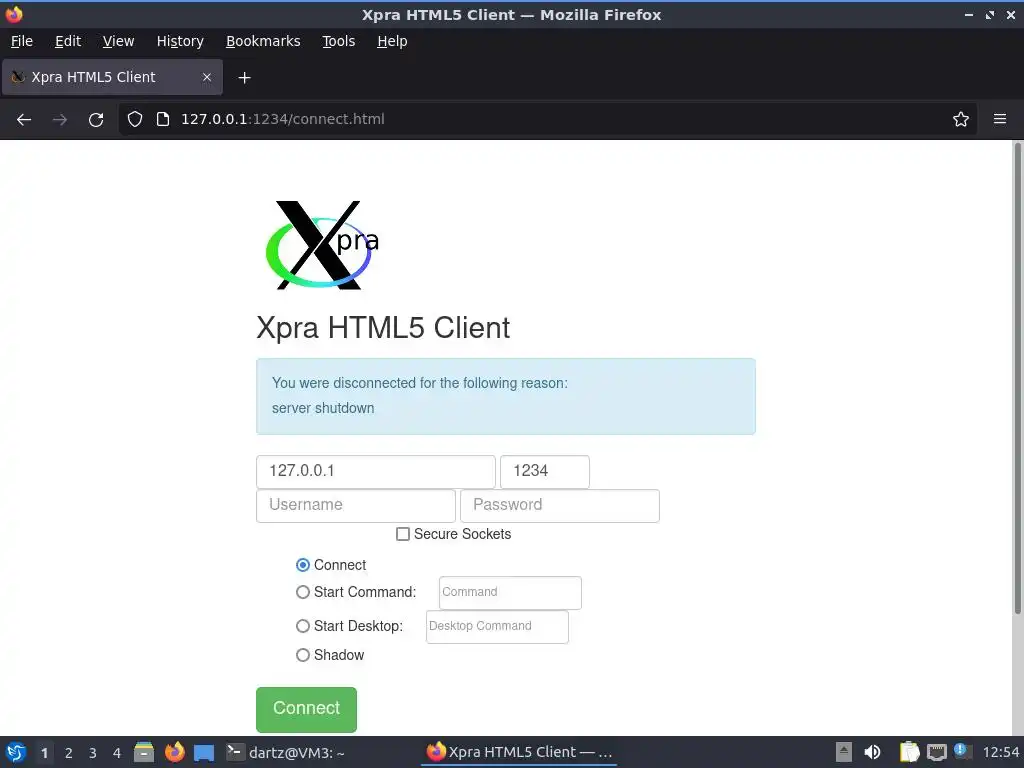1024x768 pixels.
Task: Open the File menu
Action: (x=22, y=41)
